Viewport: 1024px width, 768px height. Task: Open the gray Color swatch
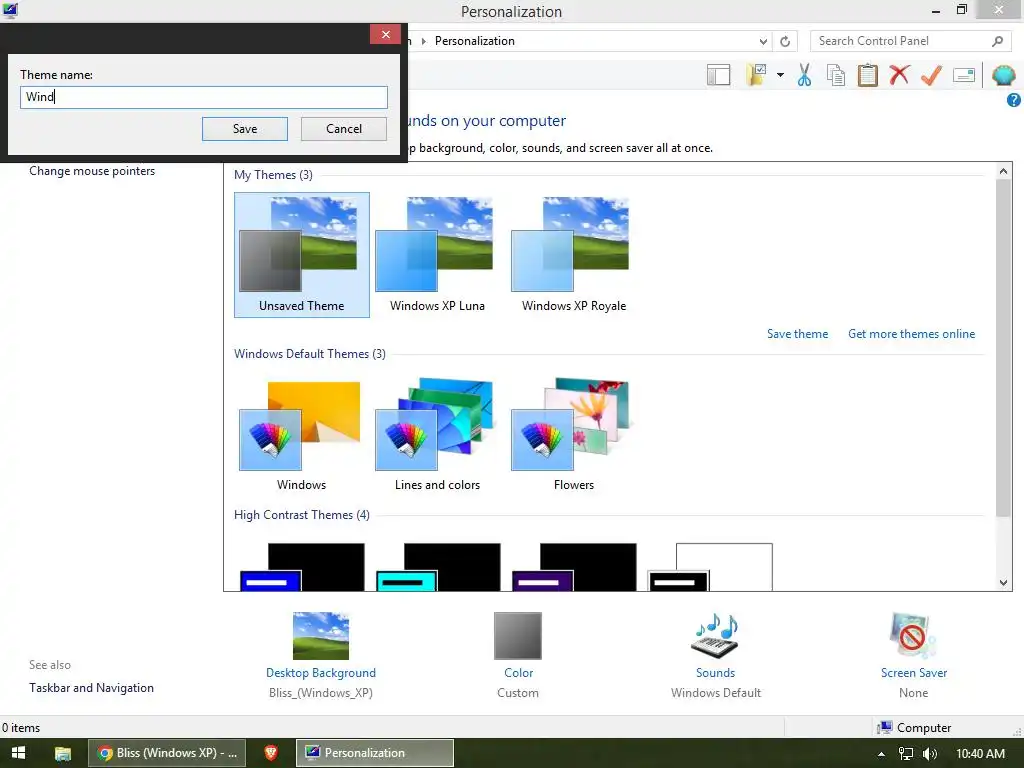point(518,635)
